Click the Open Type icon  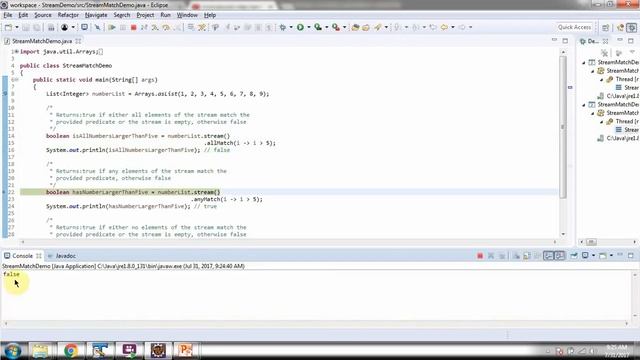pos(366,27)
